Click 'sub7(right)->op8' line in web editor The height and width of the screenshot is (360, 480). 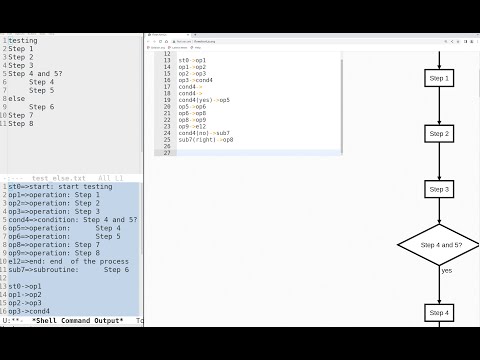click(206, 140)
